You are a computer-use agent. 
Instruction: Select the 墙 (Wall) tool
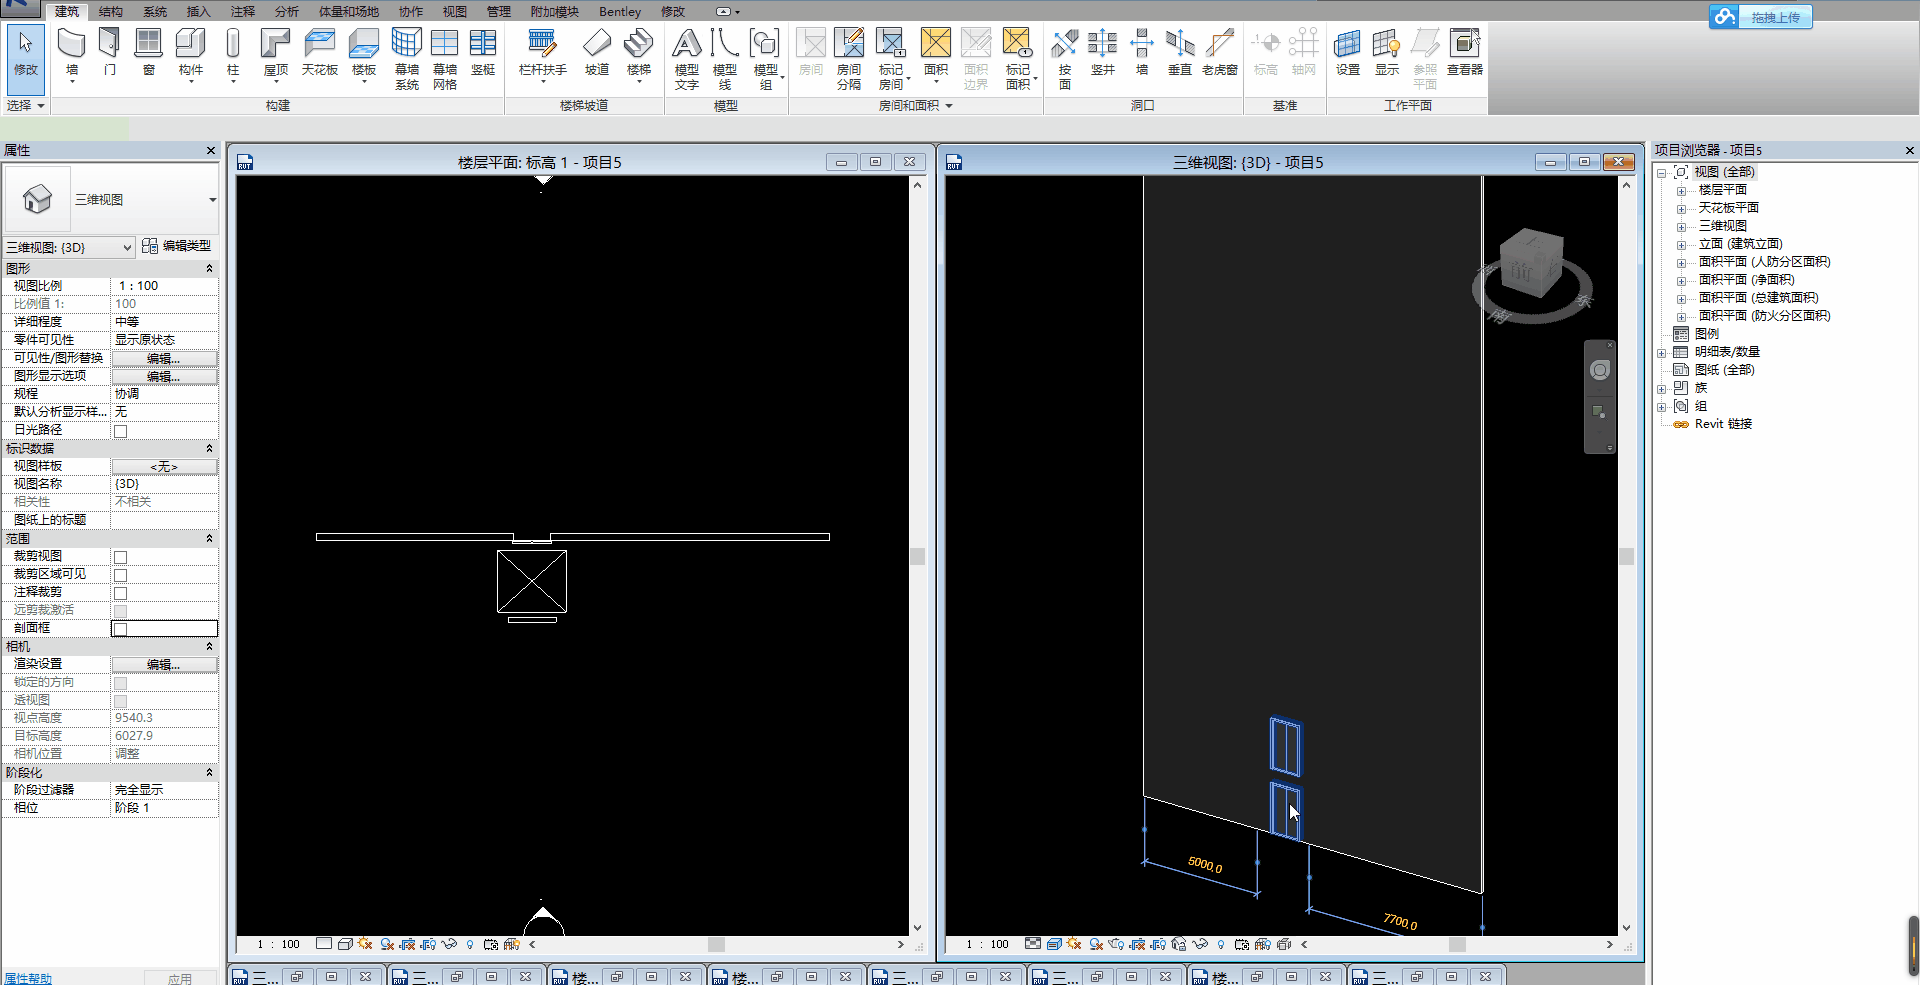tap(72, 53)
